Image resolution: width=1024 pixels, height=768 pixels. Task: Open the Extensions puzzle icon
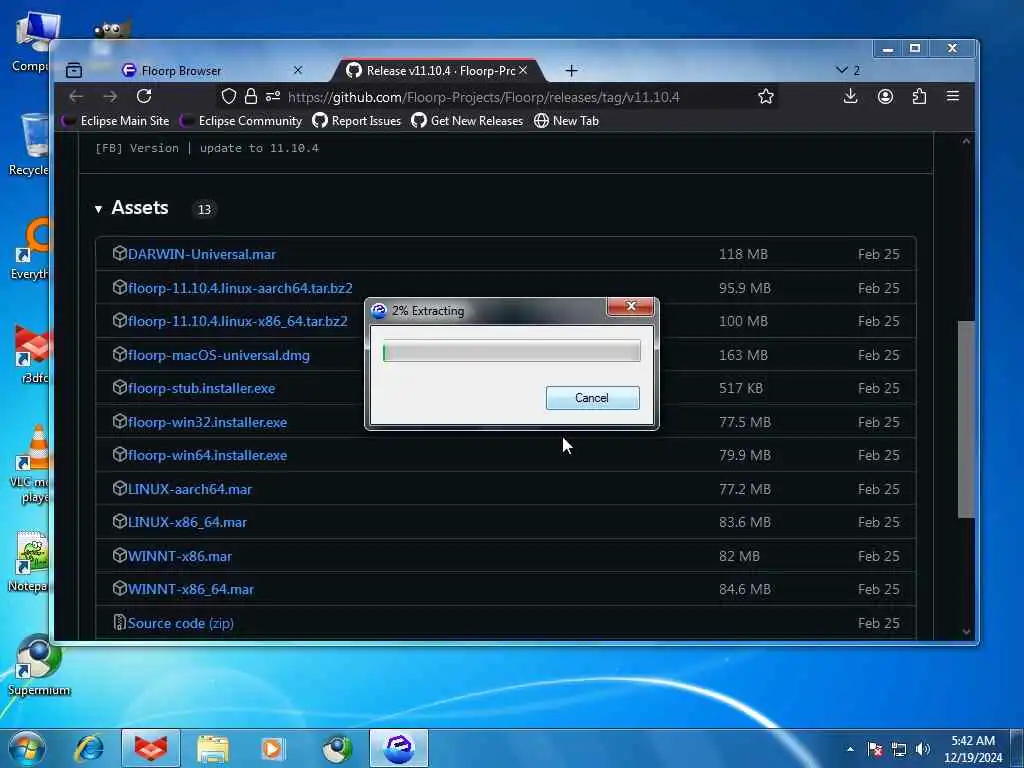click(919, 97)
